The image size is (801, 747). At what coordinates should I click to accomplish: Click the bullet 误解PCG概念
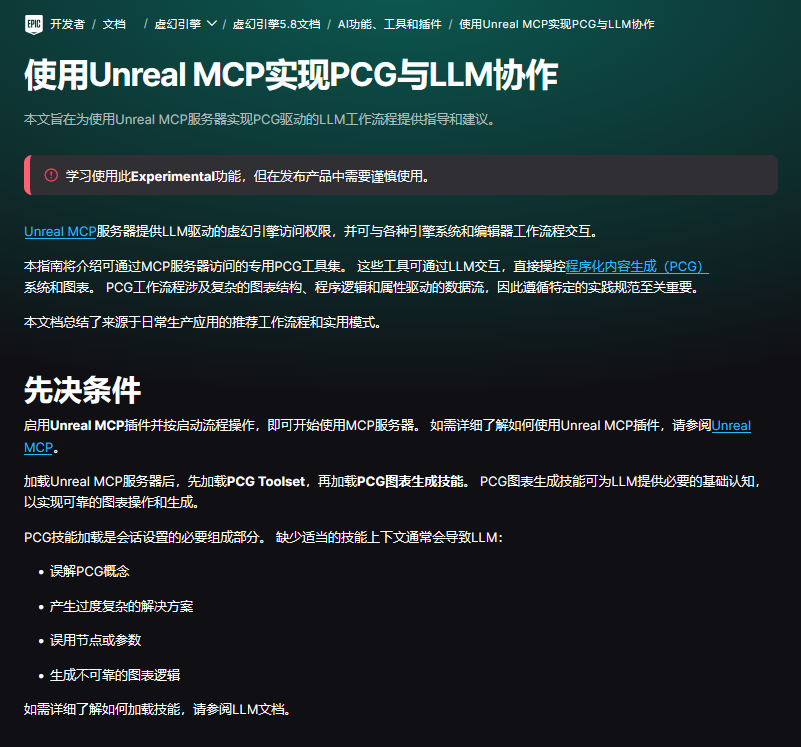tap(89, 571)
